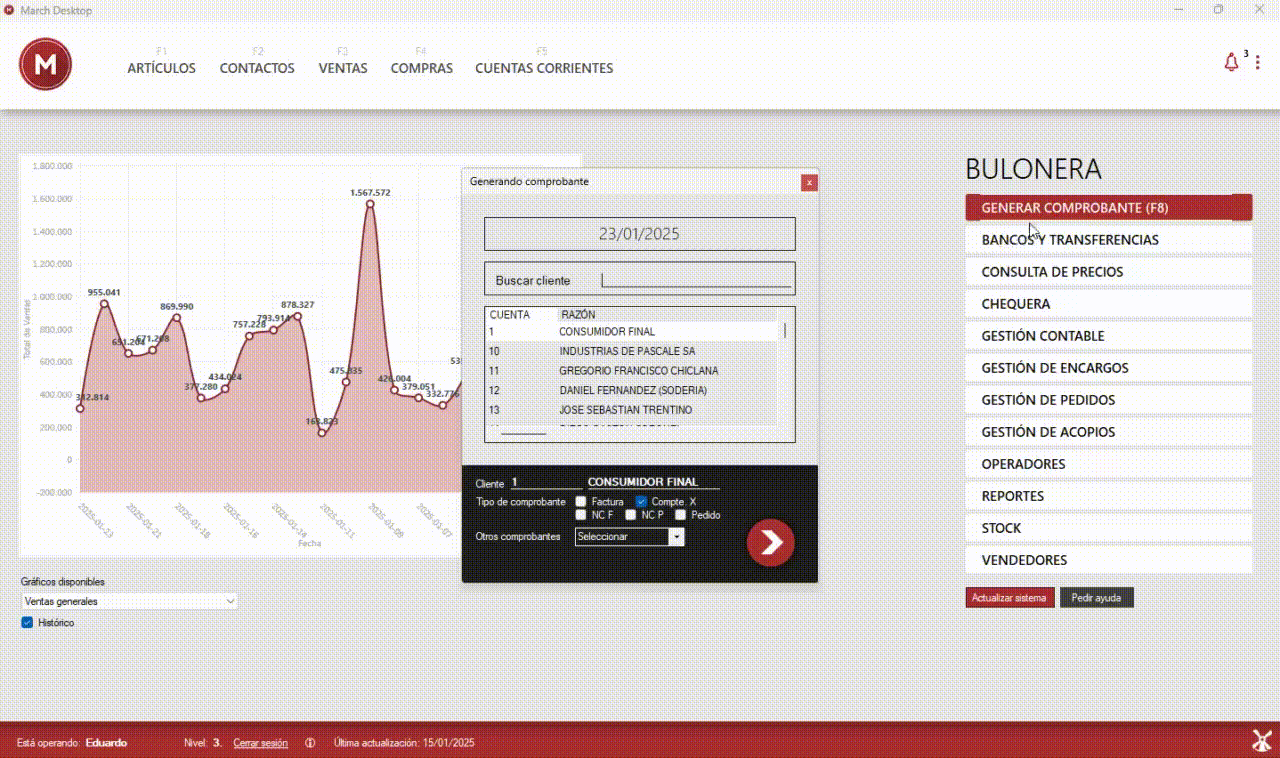Click the 878.327 chart data point

tap(297, 316)
